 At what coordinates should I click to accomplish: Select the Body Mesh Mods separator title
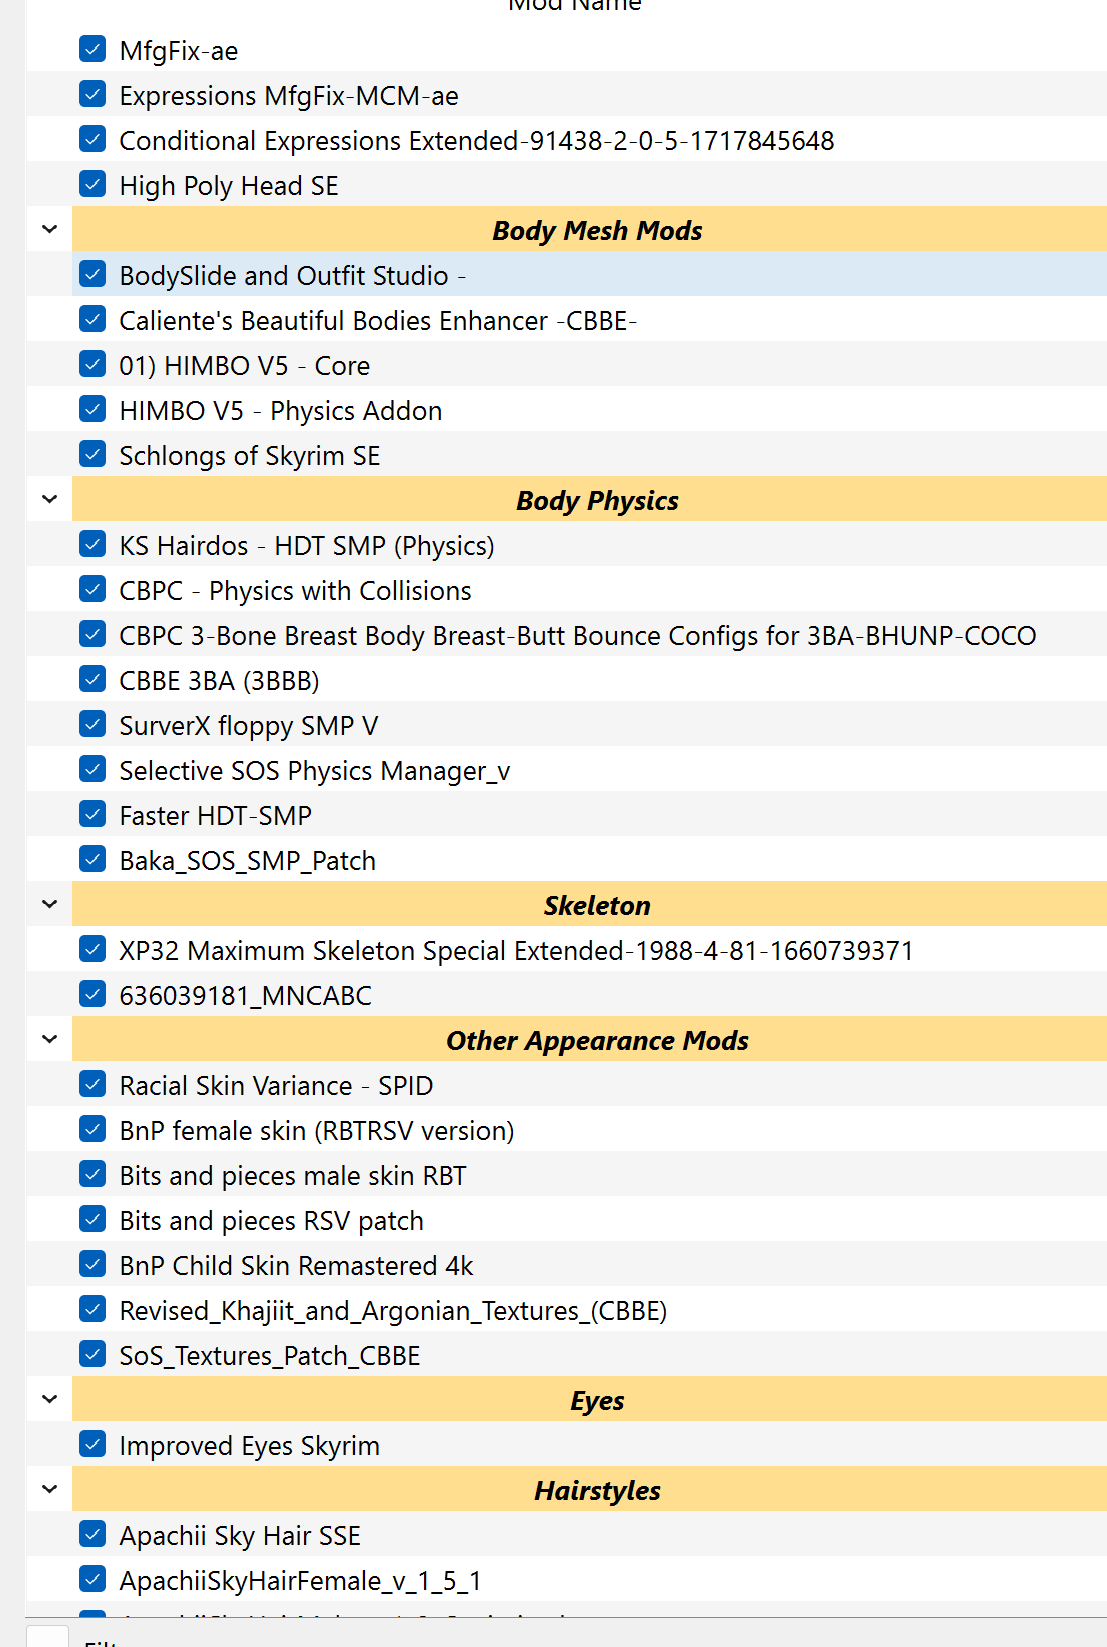[597, 231]
